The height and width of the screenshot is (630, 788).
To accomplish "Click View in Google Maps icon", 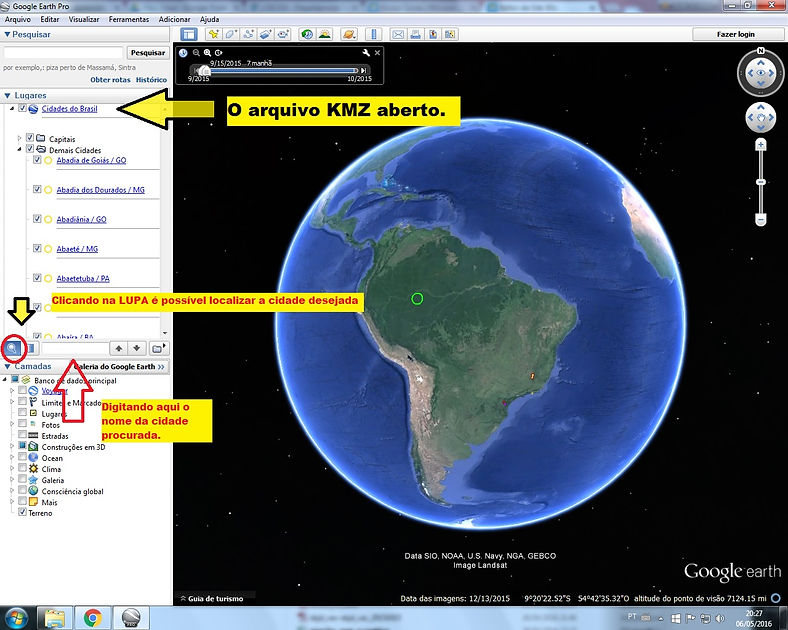I will pyautogui.click(x=450, y=34).
